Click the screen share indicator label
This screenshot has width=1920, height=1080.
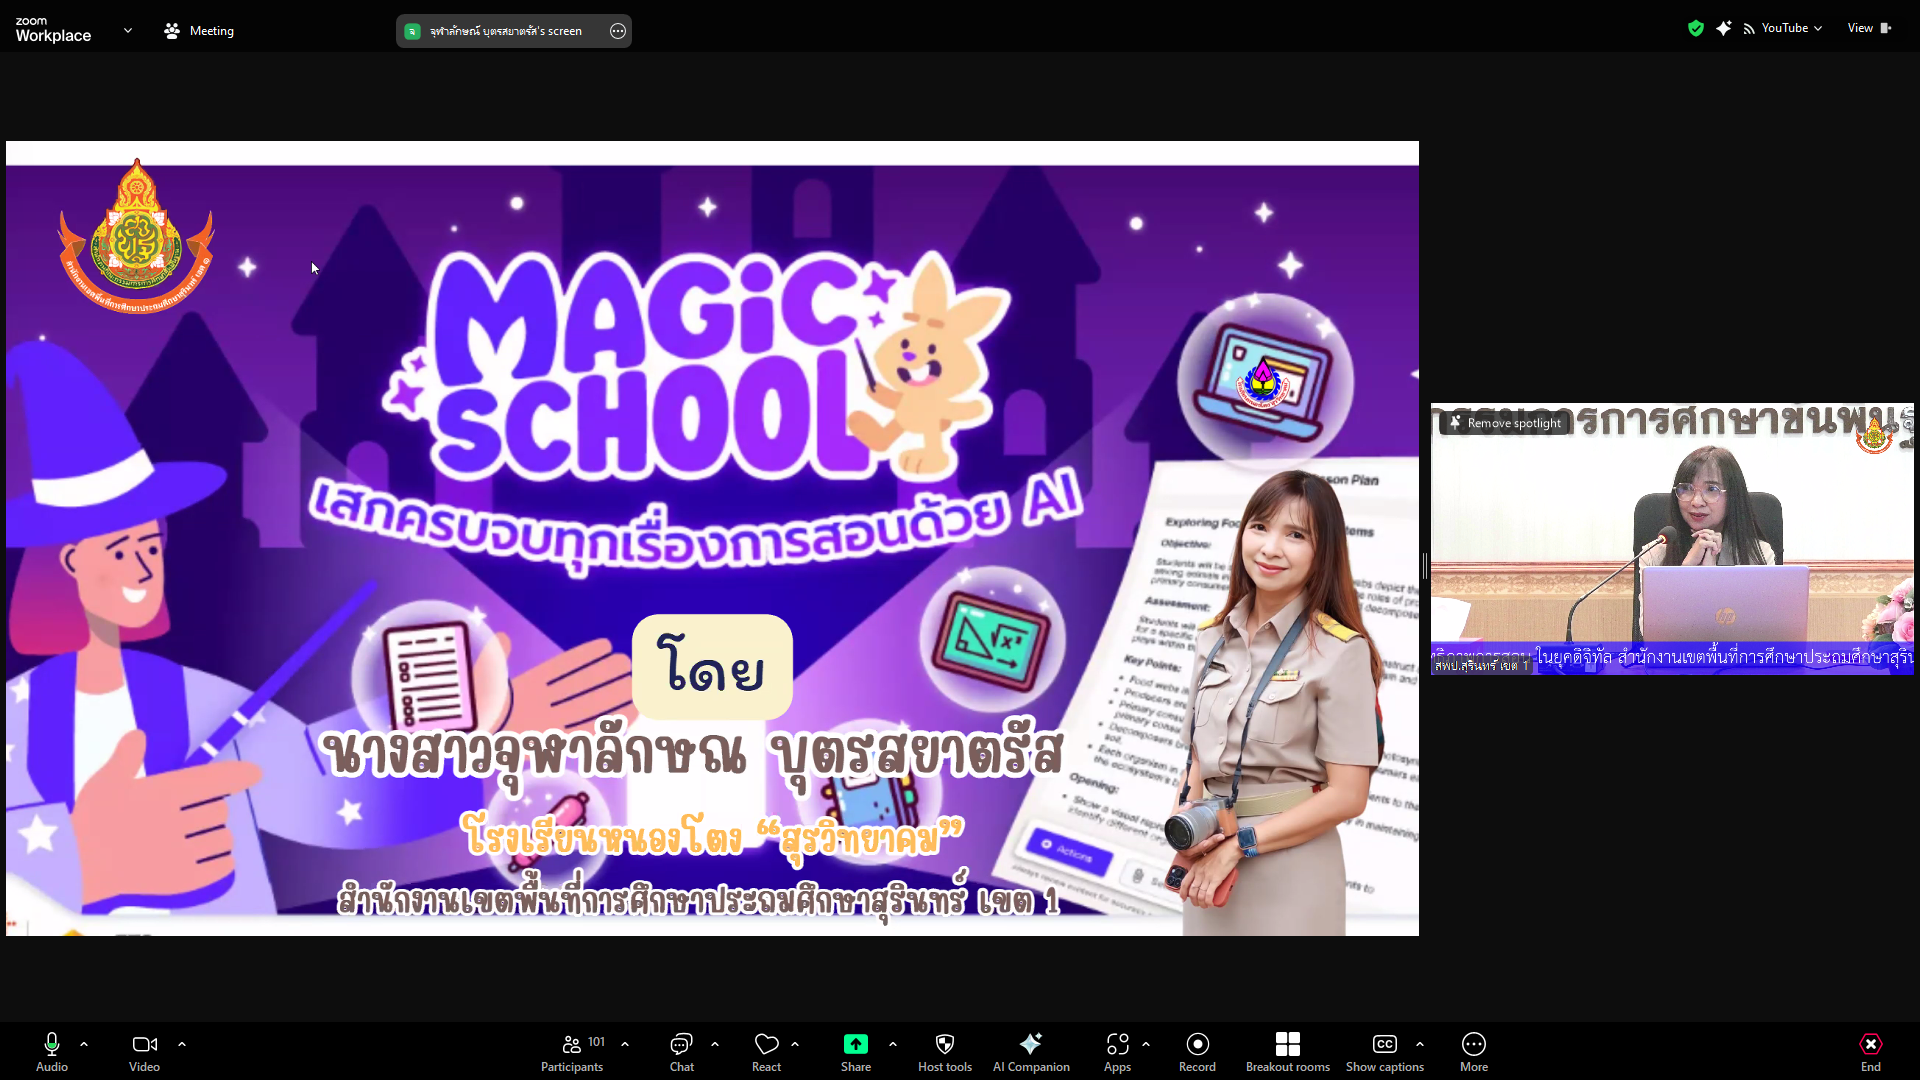[x=506, y=31]
